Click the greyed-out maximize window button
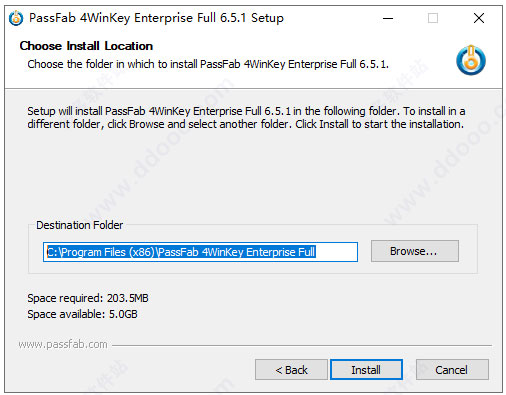 click(x=433, y=18)
